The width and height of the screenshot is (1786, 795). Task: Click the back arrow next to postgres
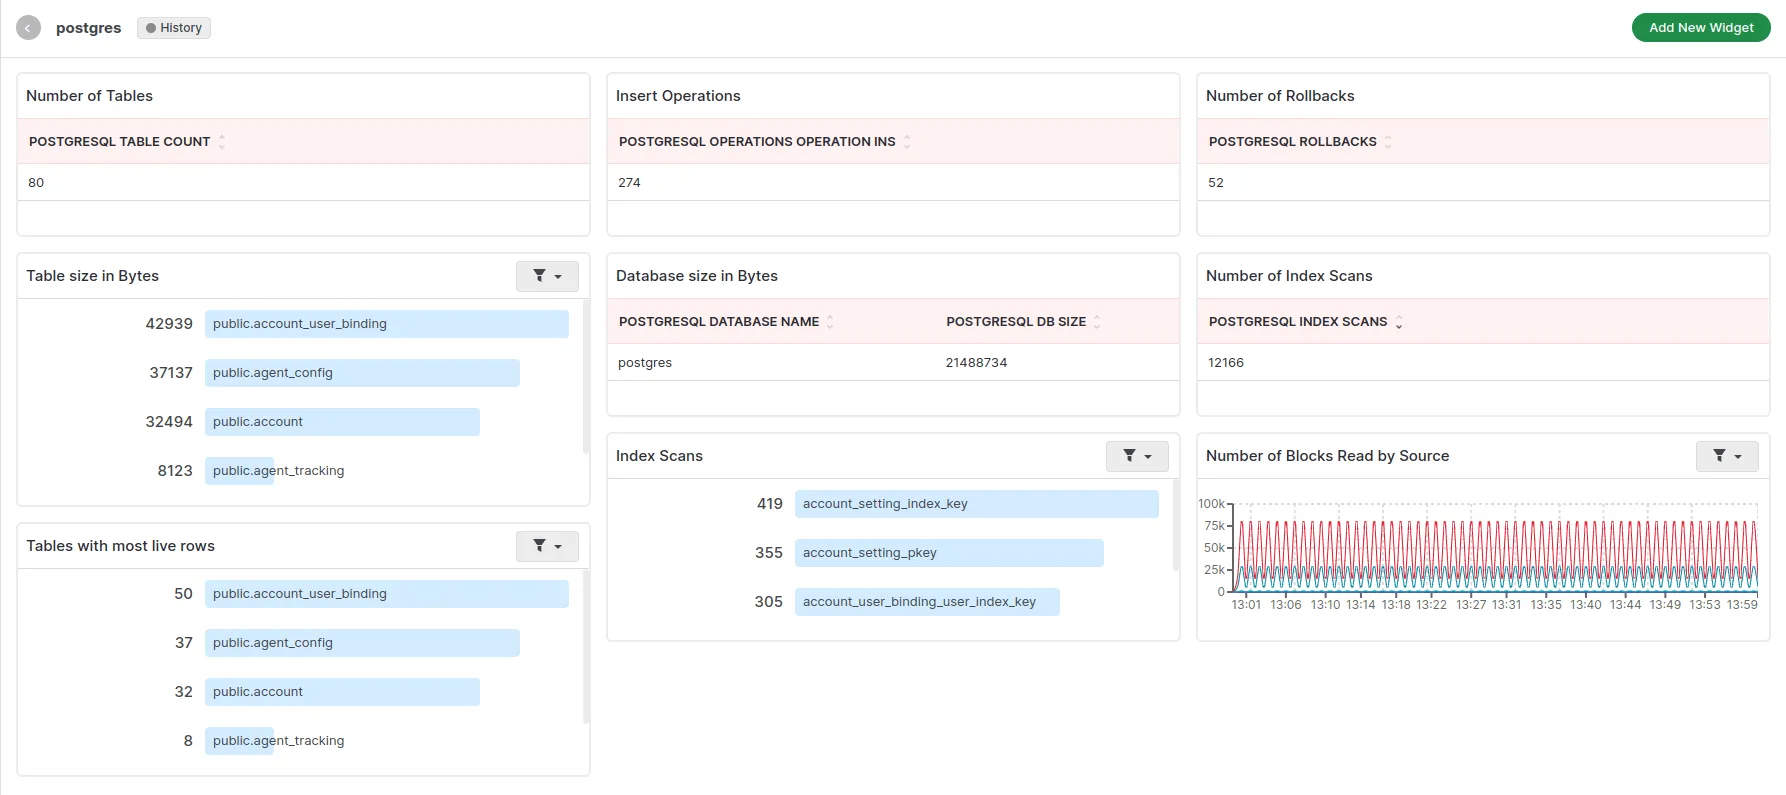click(28, 28)
